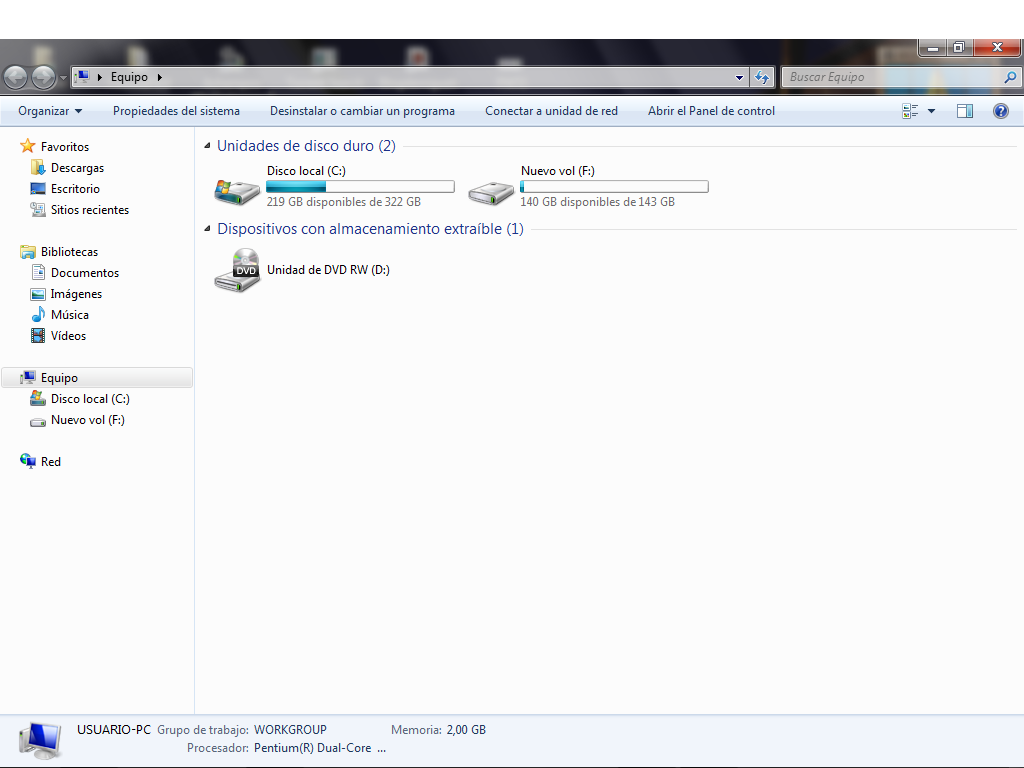Screen dimensions: 1024x768
Task: Click computer icon in details pane
Action: (x=40, y=741)
